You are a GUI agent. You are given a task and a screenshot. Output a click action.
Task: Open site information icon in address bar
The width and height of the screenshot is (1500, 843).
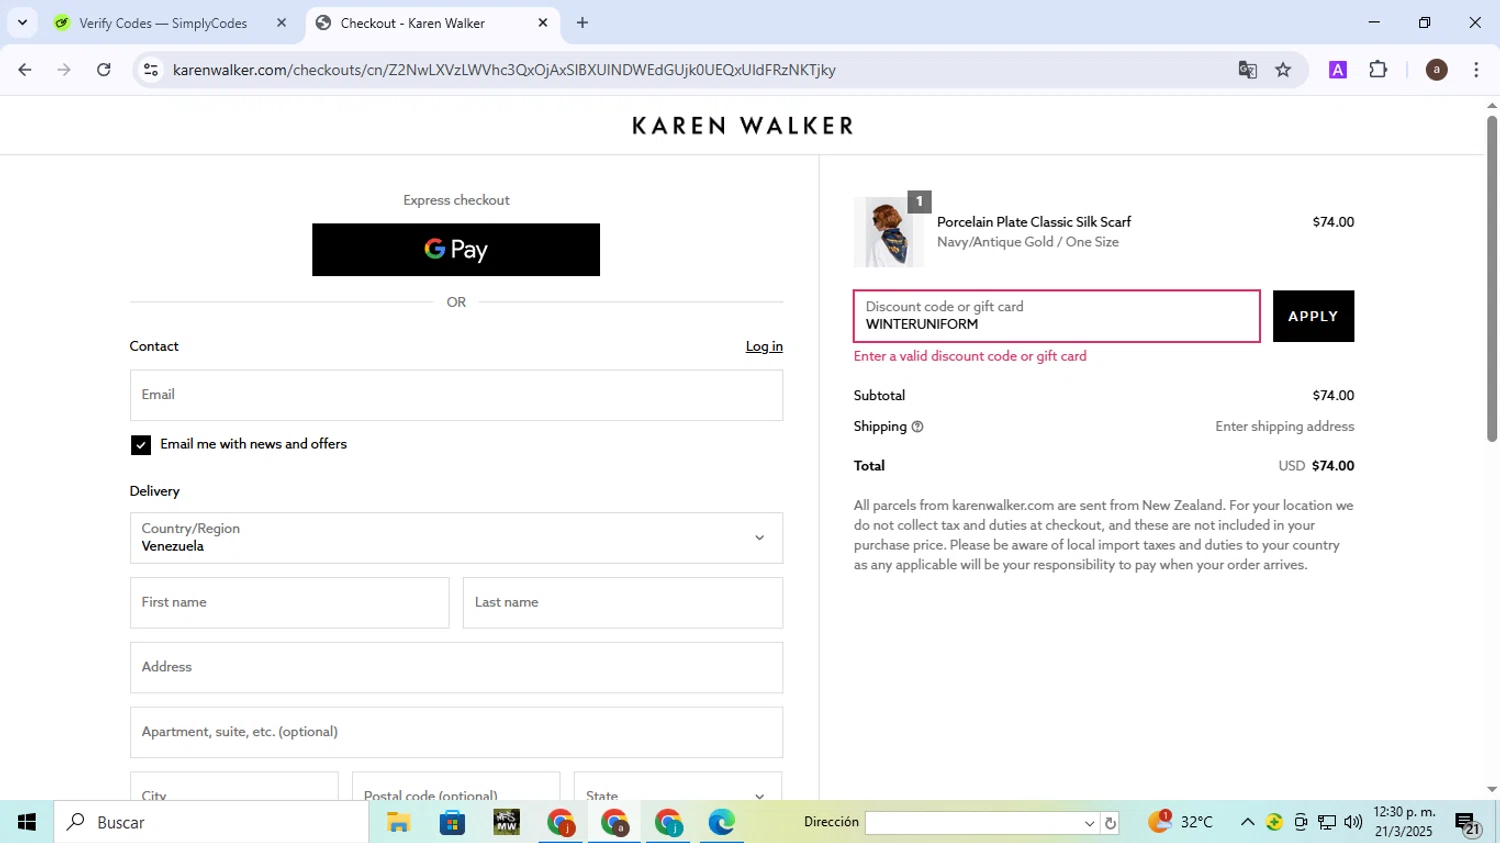point(151,70)
